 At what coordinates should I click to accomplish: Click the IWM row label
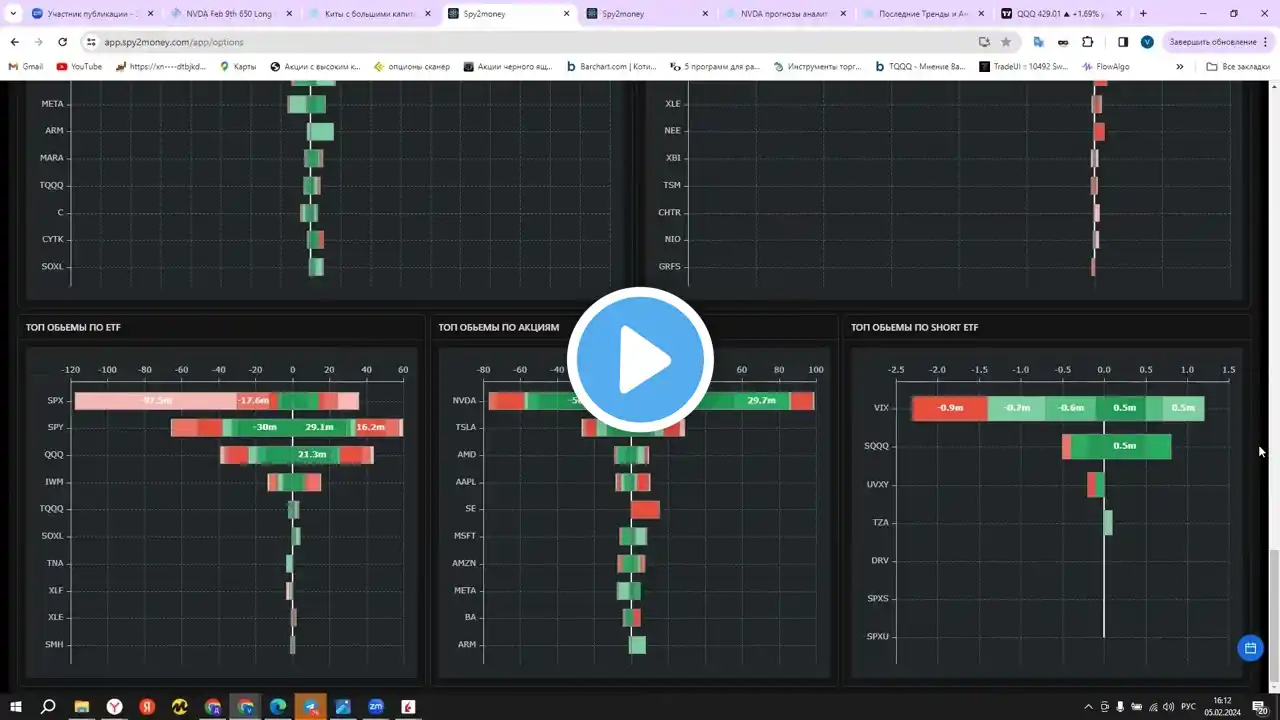54,482
